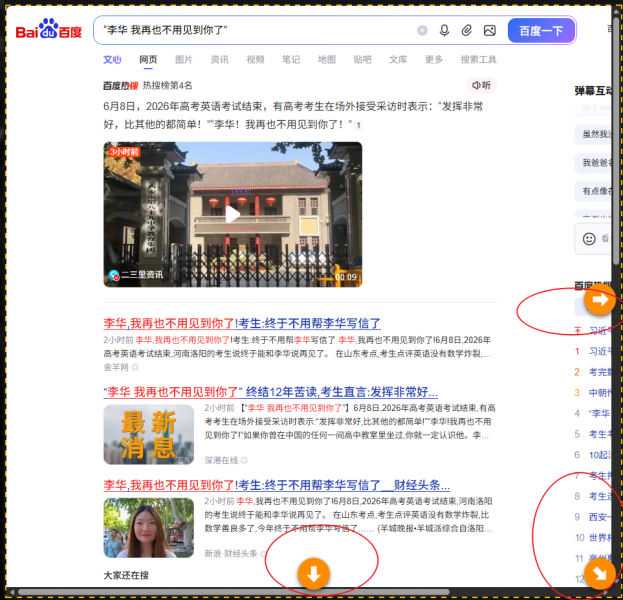Screen dimensions: 623x600
Task: Open the hot search item ranked 3 starting 中朝
Action: tap(593, 393)
